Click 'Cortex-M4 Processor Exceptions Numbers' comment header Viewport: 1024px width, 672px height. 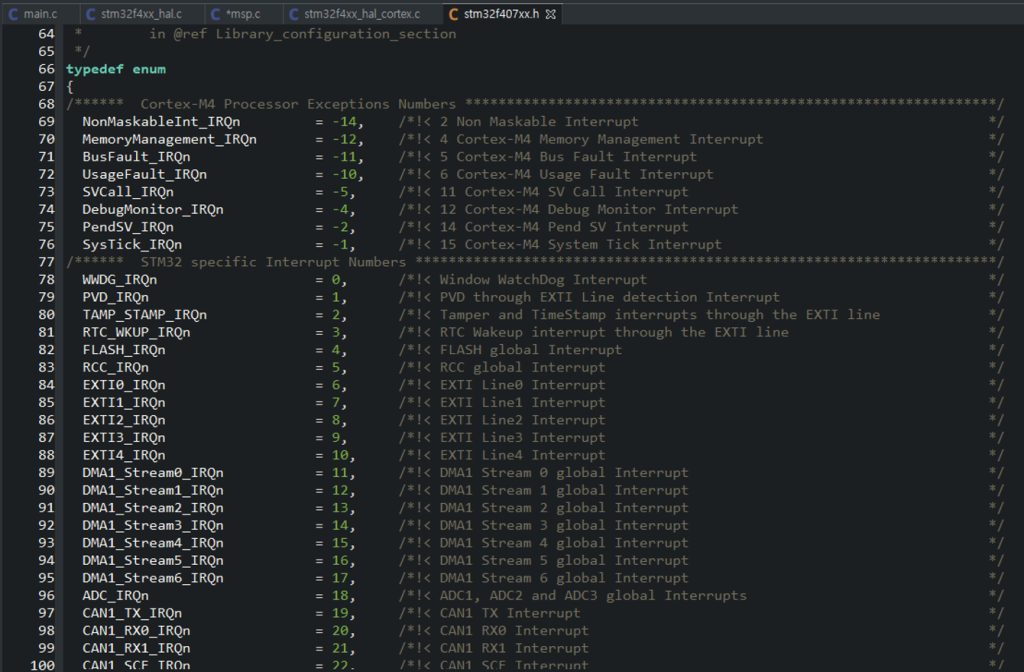pos(298,104)
